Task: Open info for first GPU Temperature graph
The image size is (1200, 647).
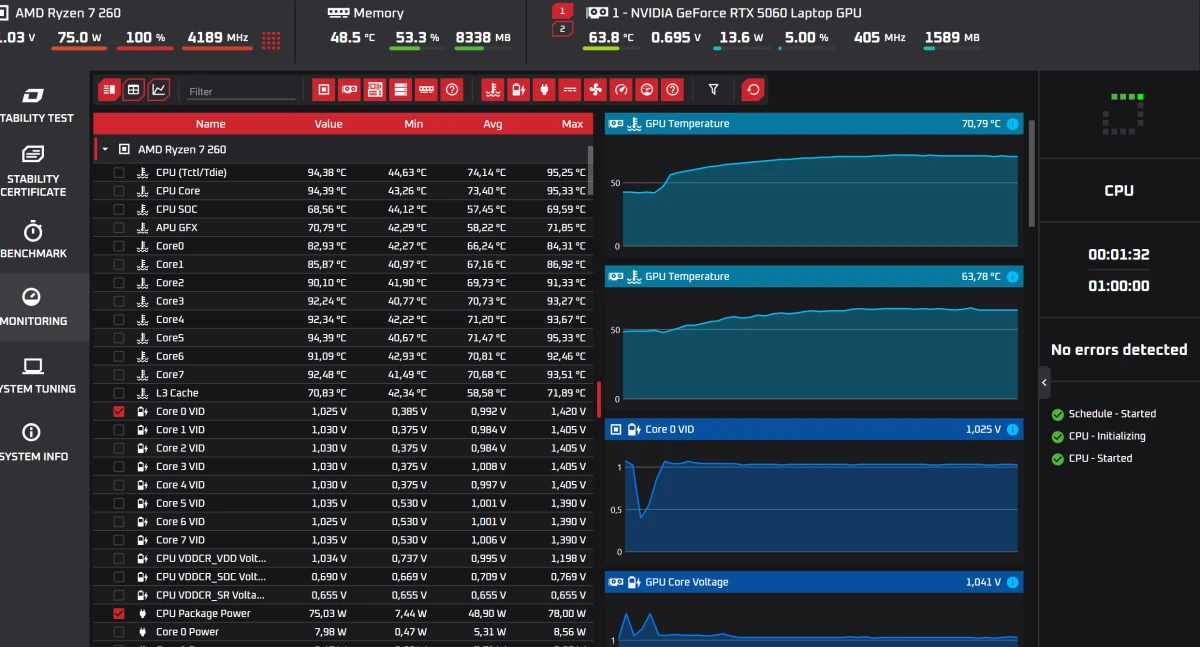Action: pos(1012,124)
